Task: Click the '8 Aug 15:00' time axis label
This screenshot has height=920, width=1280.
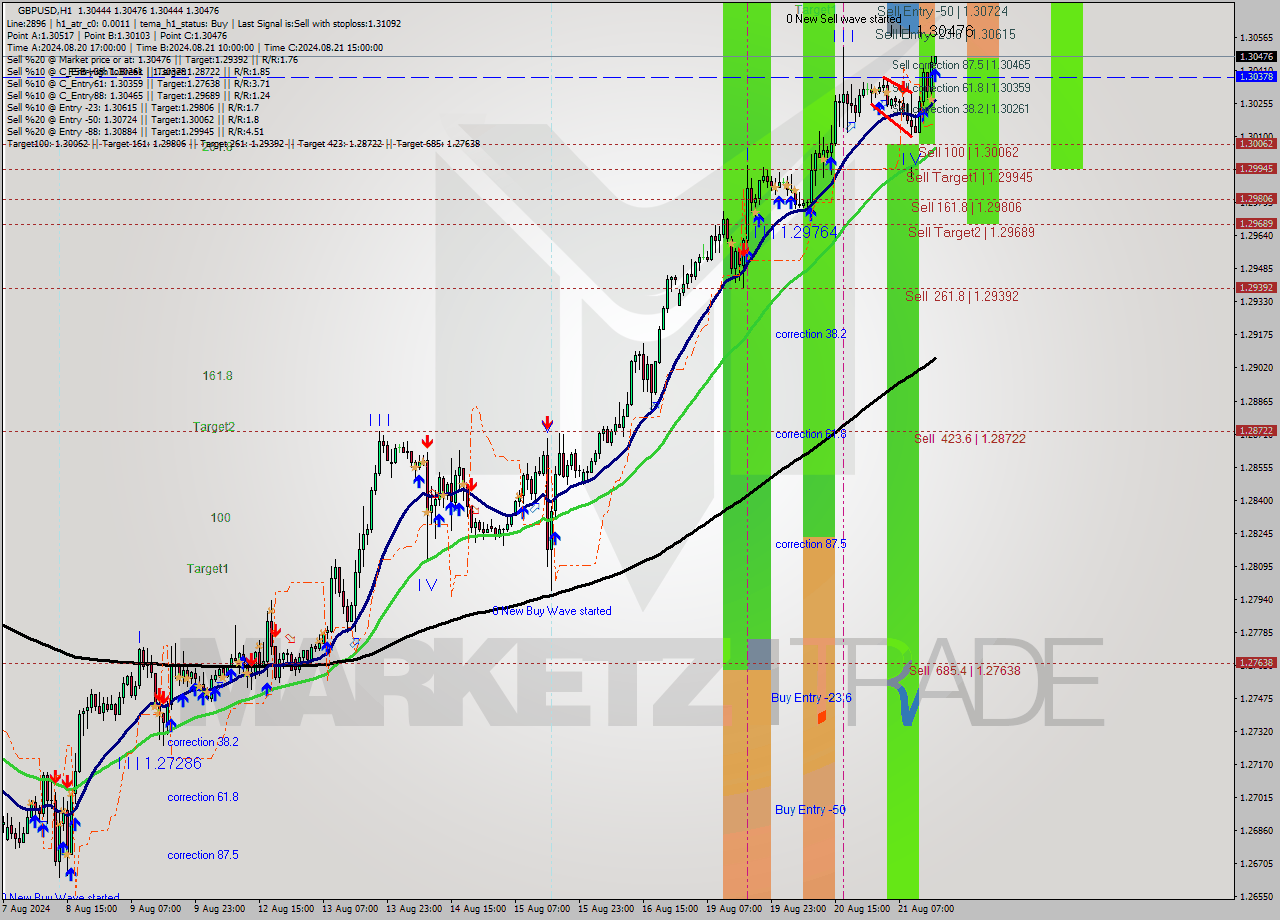Action: tap(91, 909)
